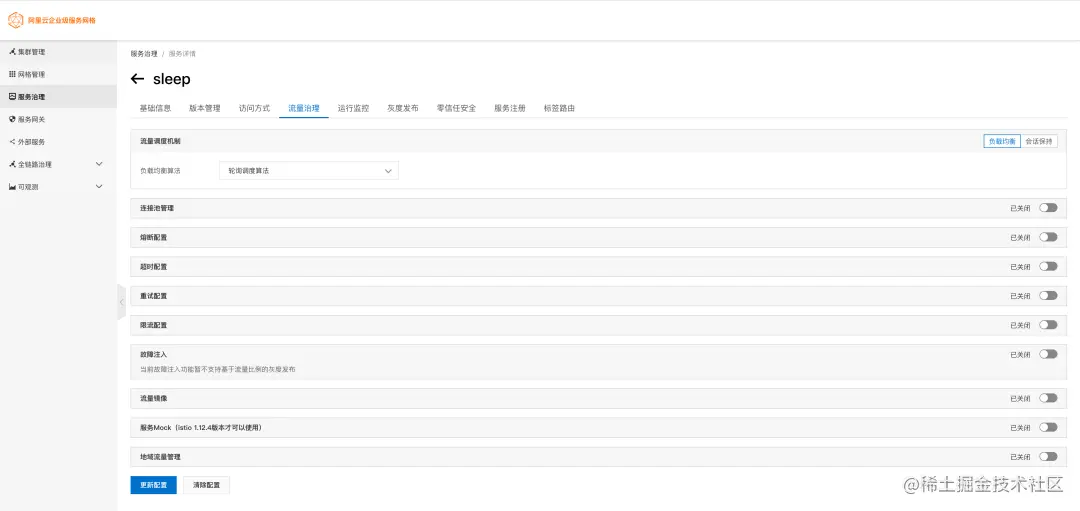Enable the 连接池管理 switch

click(x=1048, y=207)
